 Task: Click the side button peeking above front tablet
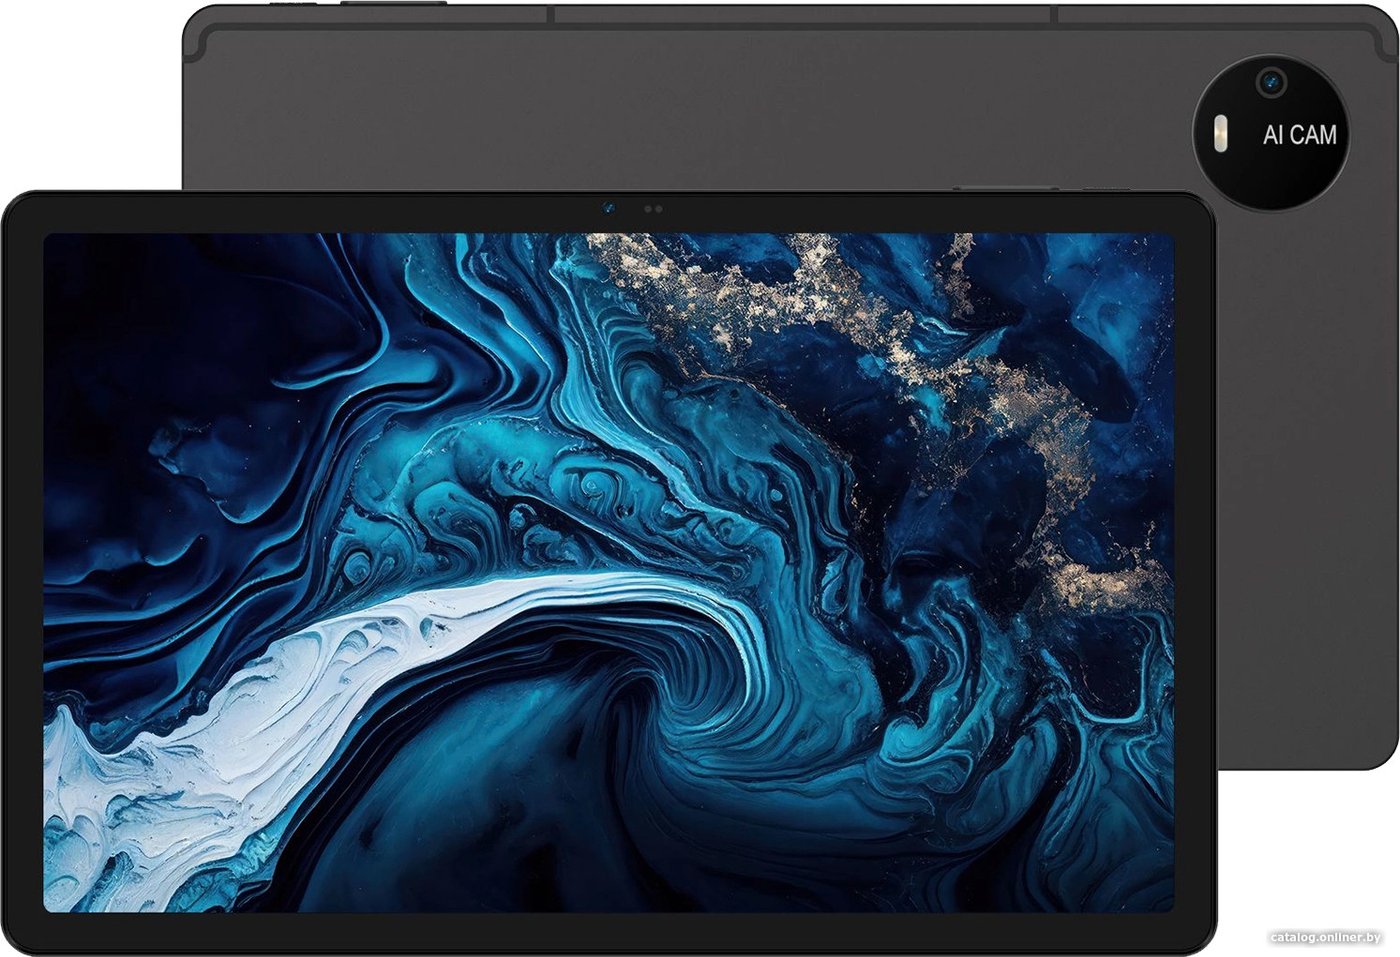point(1005,188)
